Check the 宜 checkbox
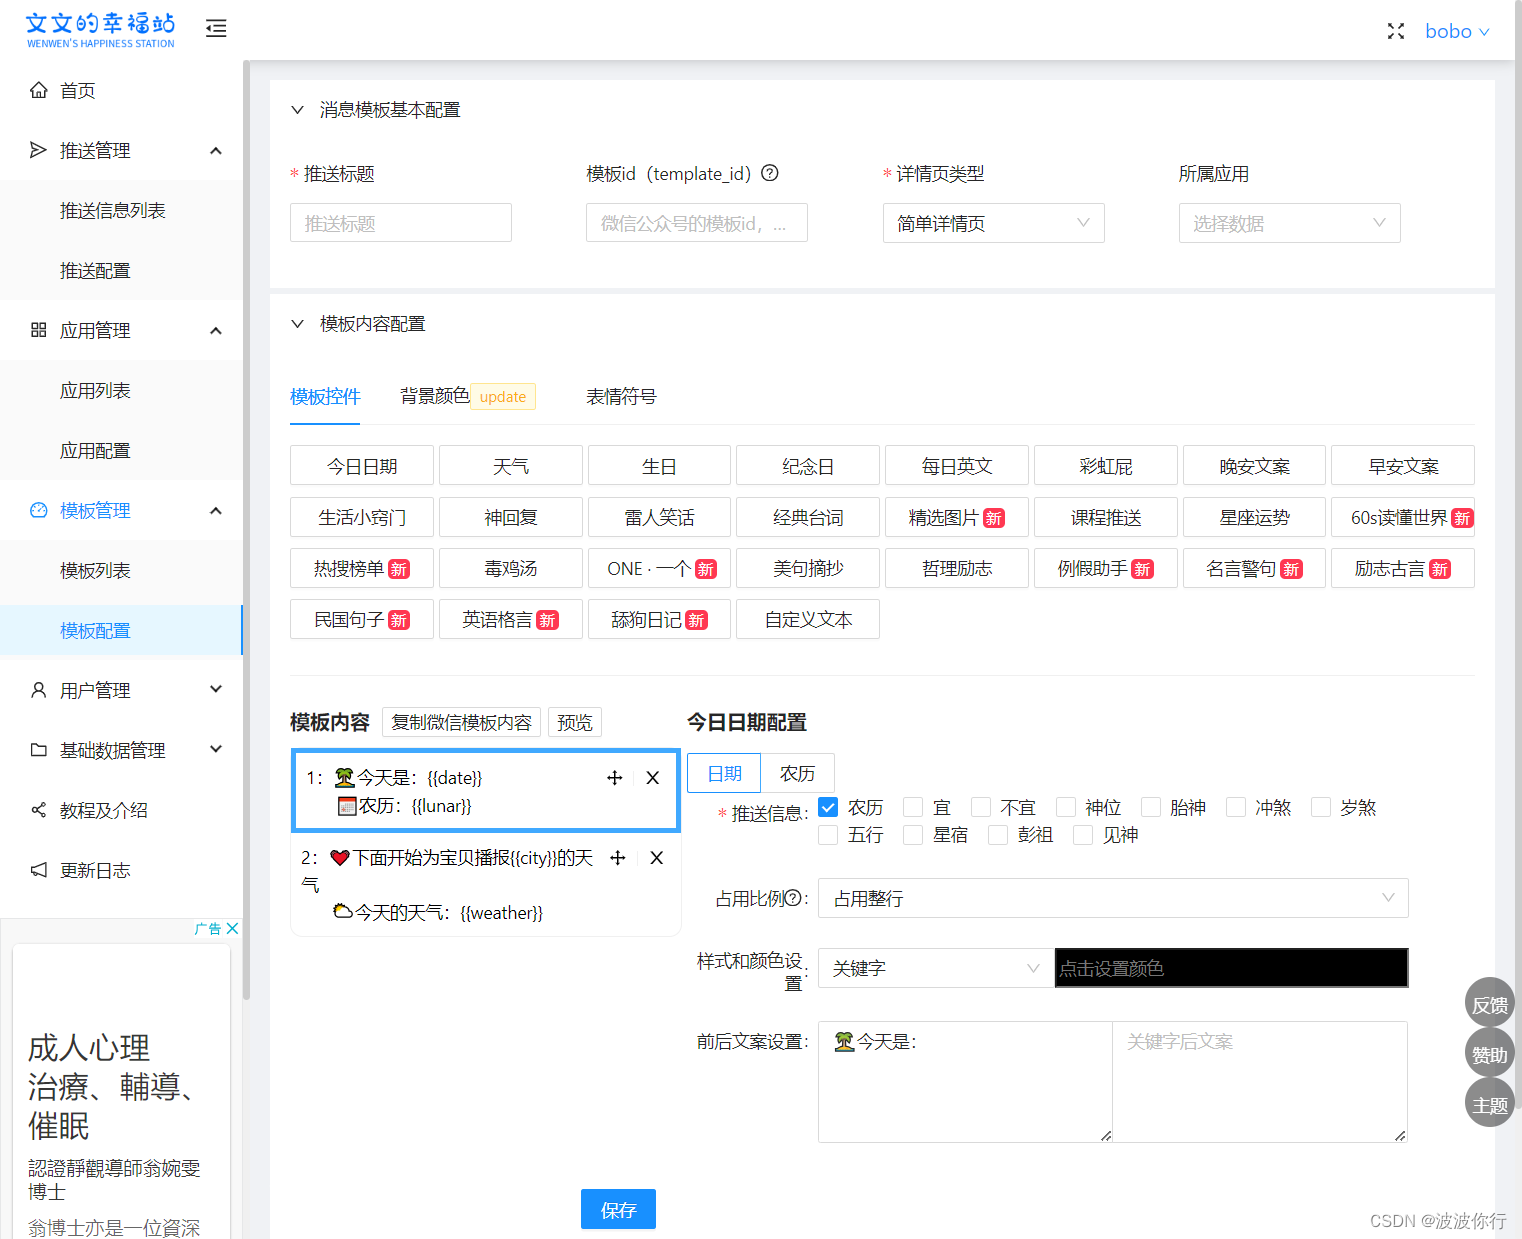Image resolution: width=1522 pixels, height=1239 pixels. coord(913,807)
